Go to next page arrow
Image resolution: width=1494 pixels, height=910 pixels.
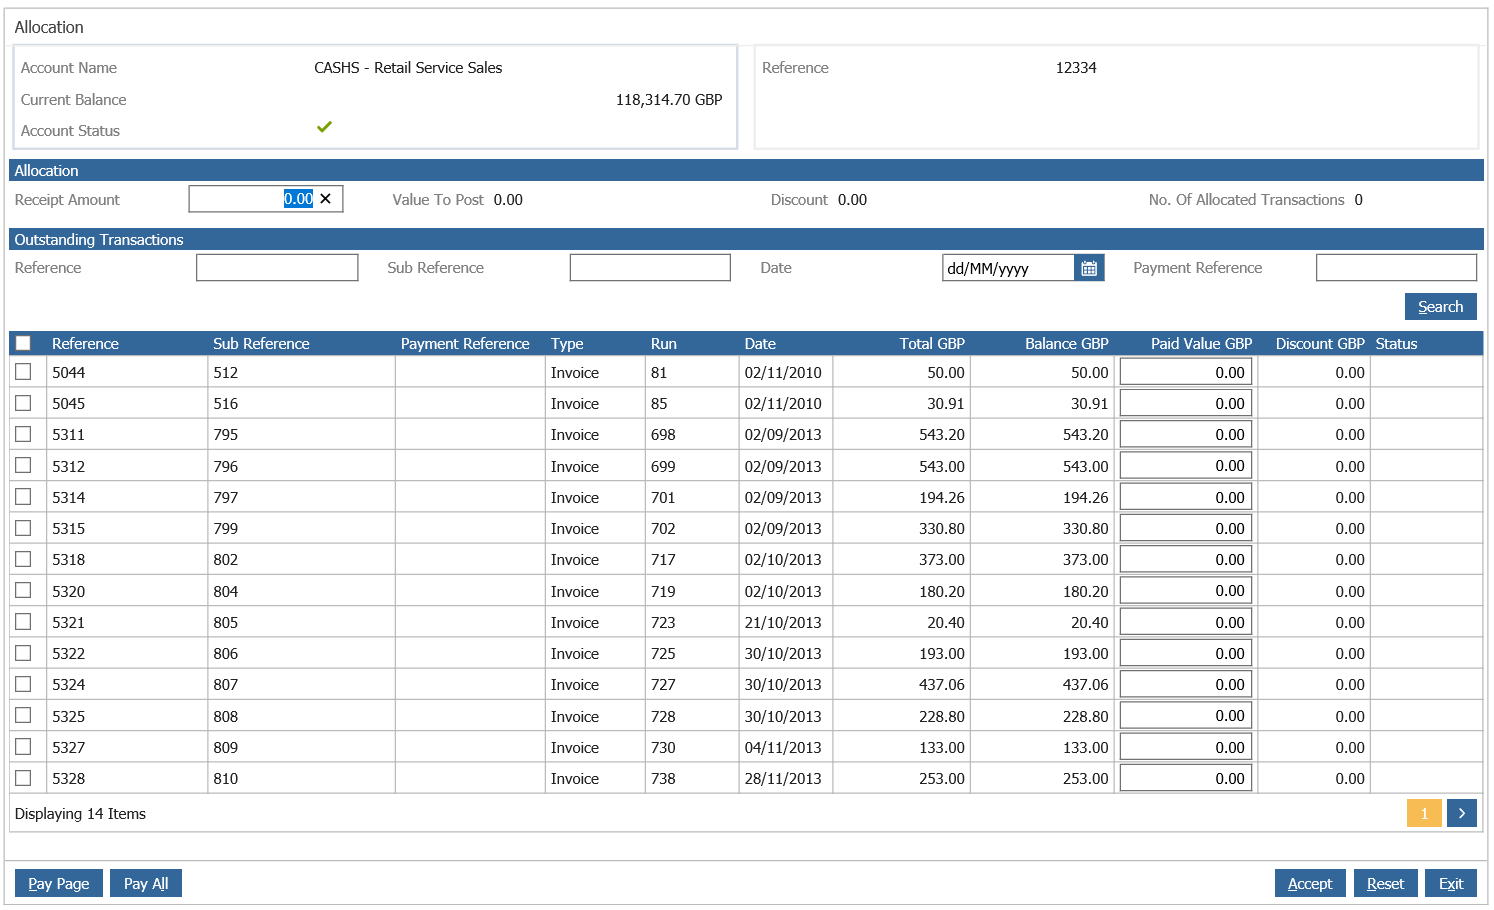[1461, 813]
